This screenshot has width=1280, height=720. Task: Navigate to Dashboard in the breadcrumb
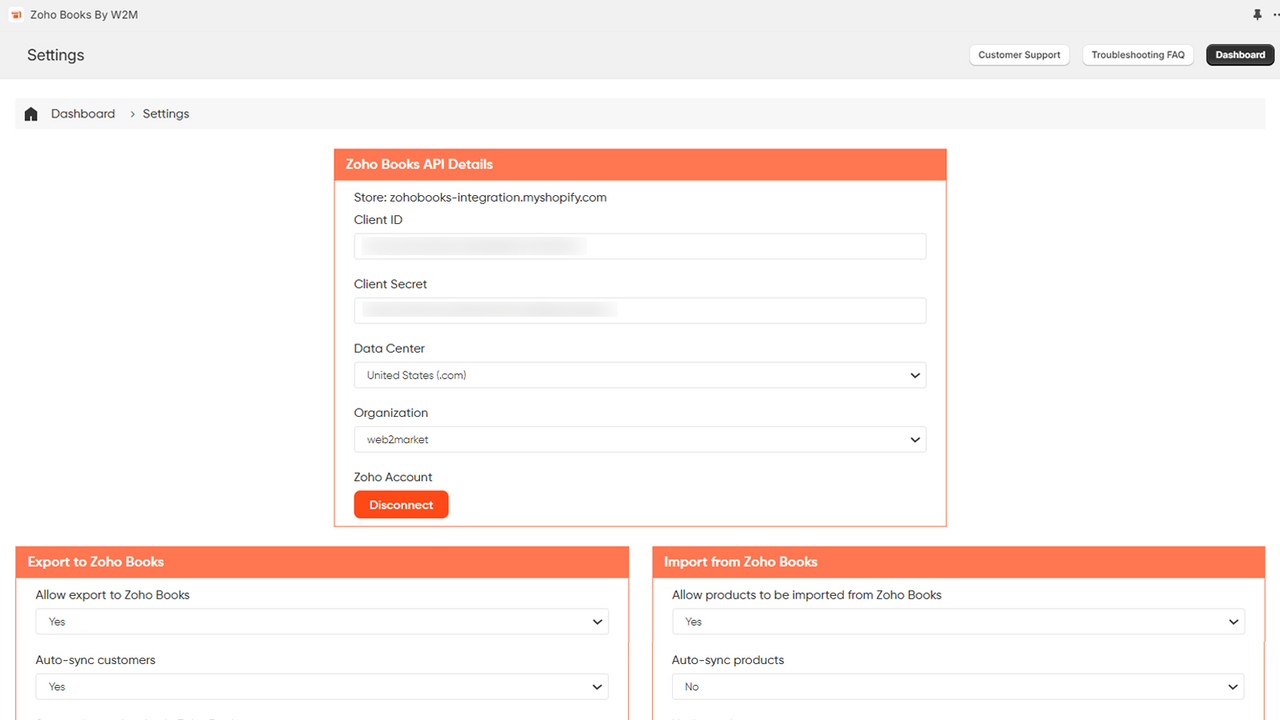coord(83,114)
